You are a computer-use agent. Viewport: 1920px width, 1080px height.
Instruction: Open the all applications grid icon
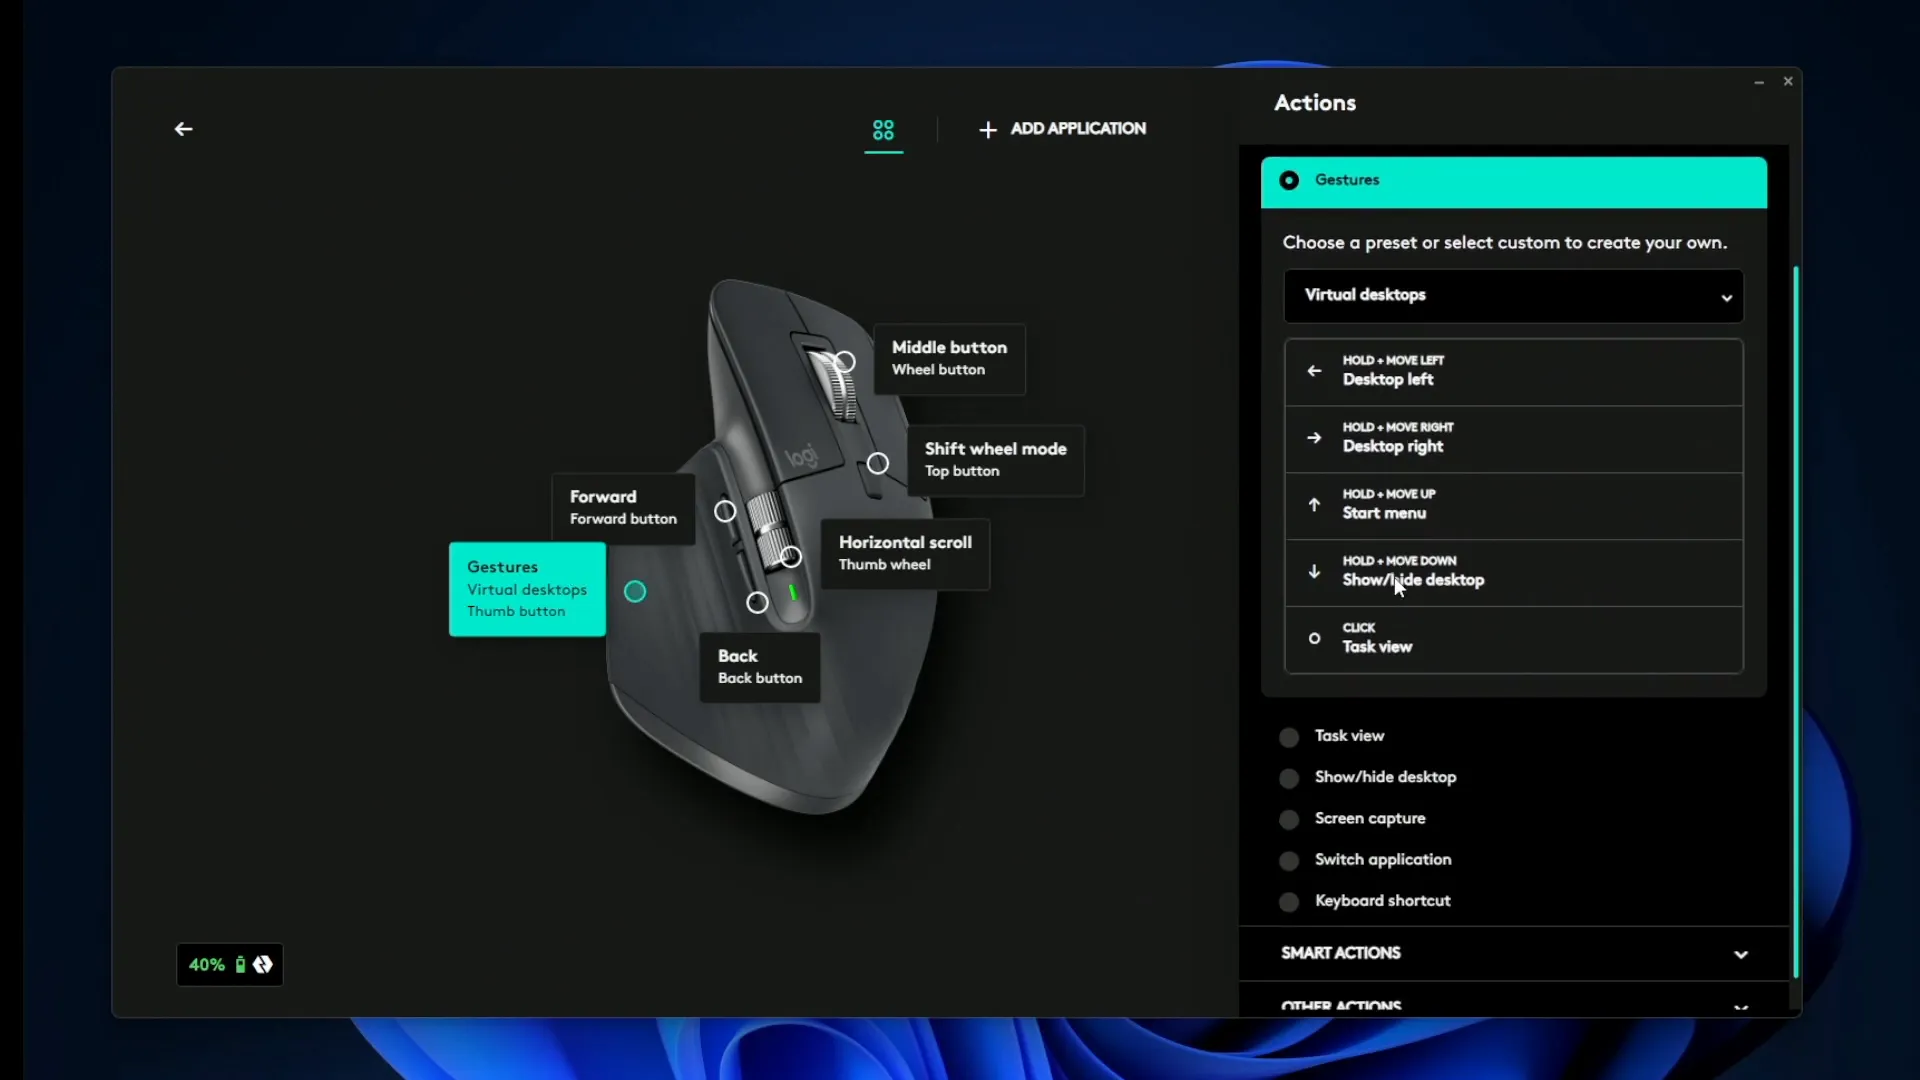click(883, 130)
